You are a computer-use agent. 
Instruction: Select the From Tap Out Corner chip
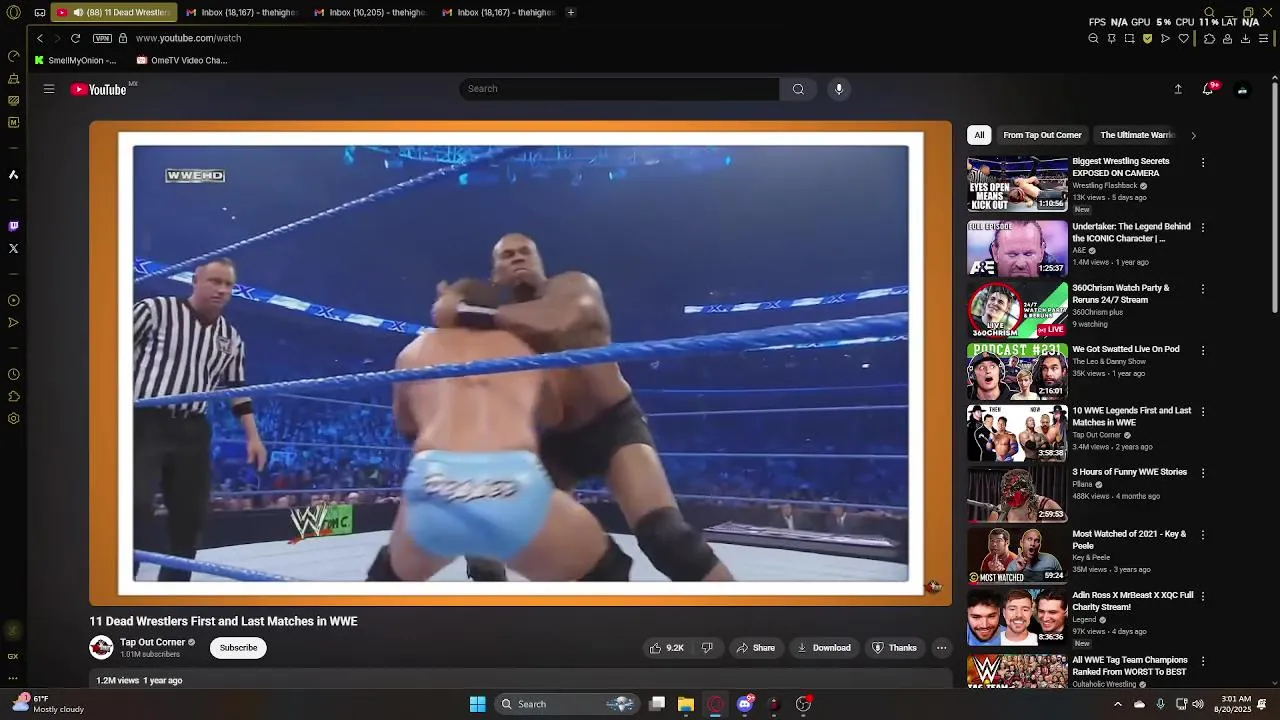coord(1042,135)
